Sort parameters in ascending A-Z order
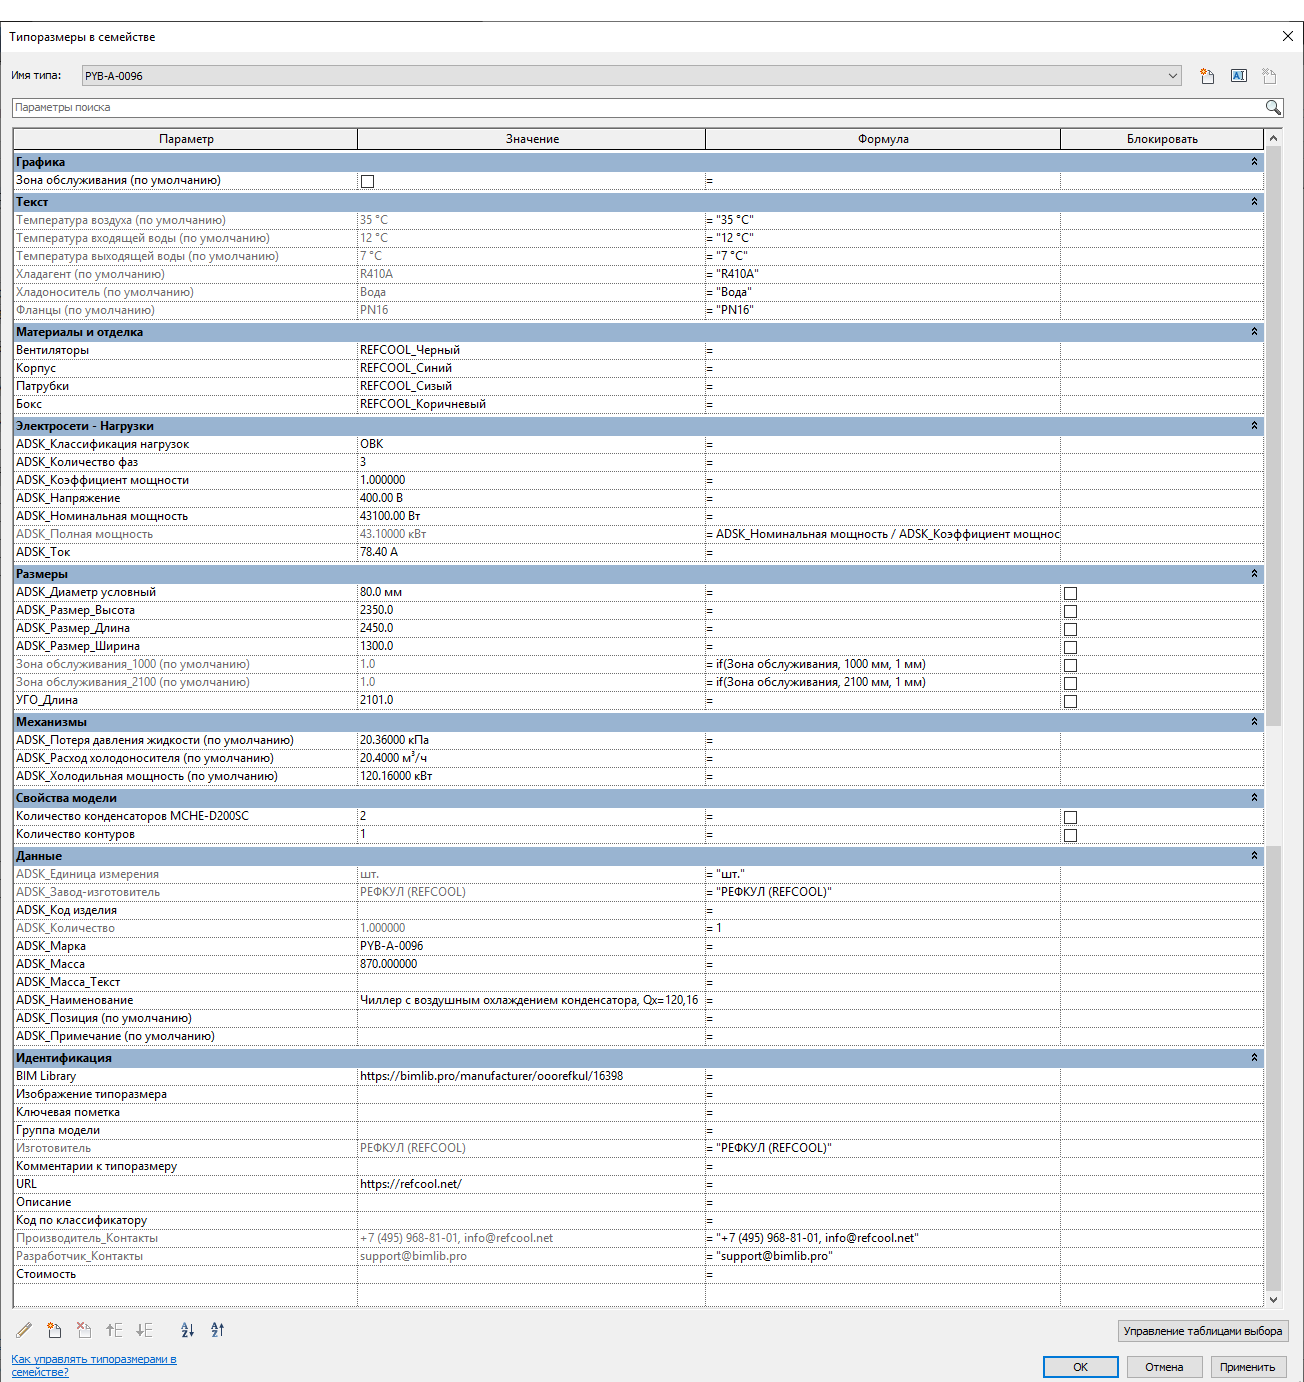1304x1382 pixels. coord(187,1330)
